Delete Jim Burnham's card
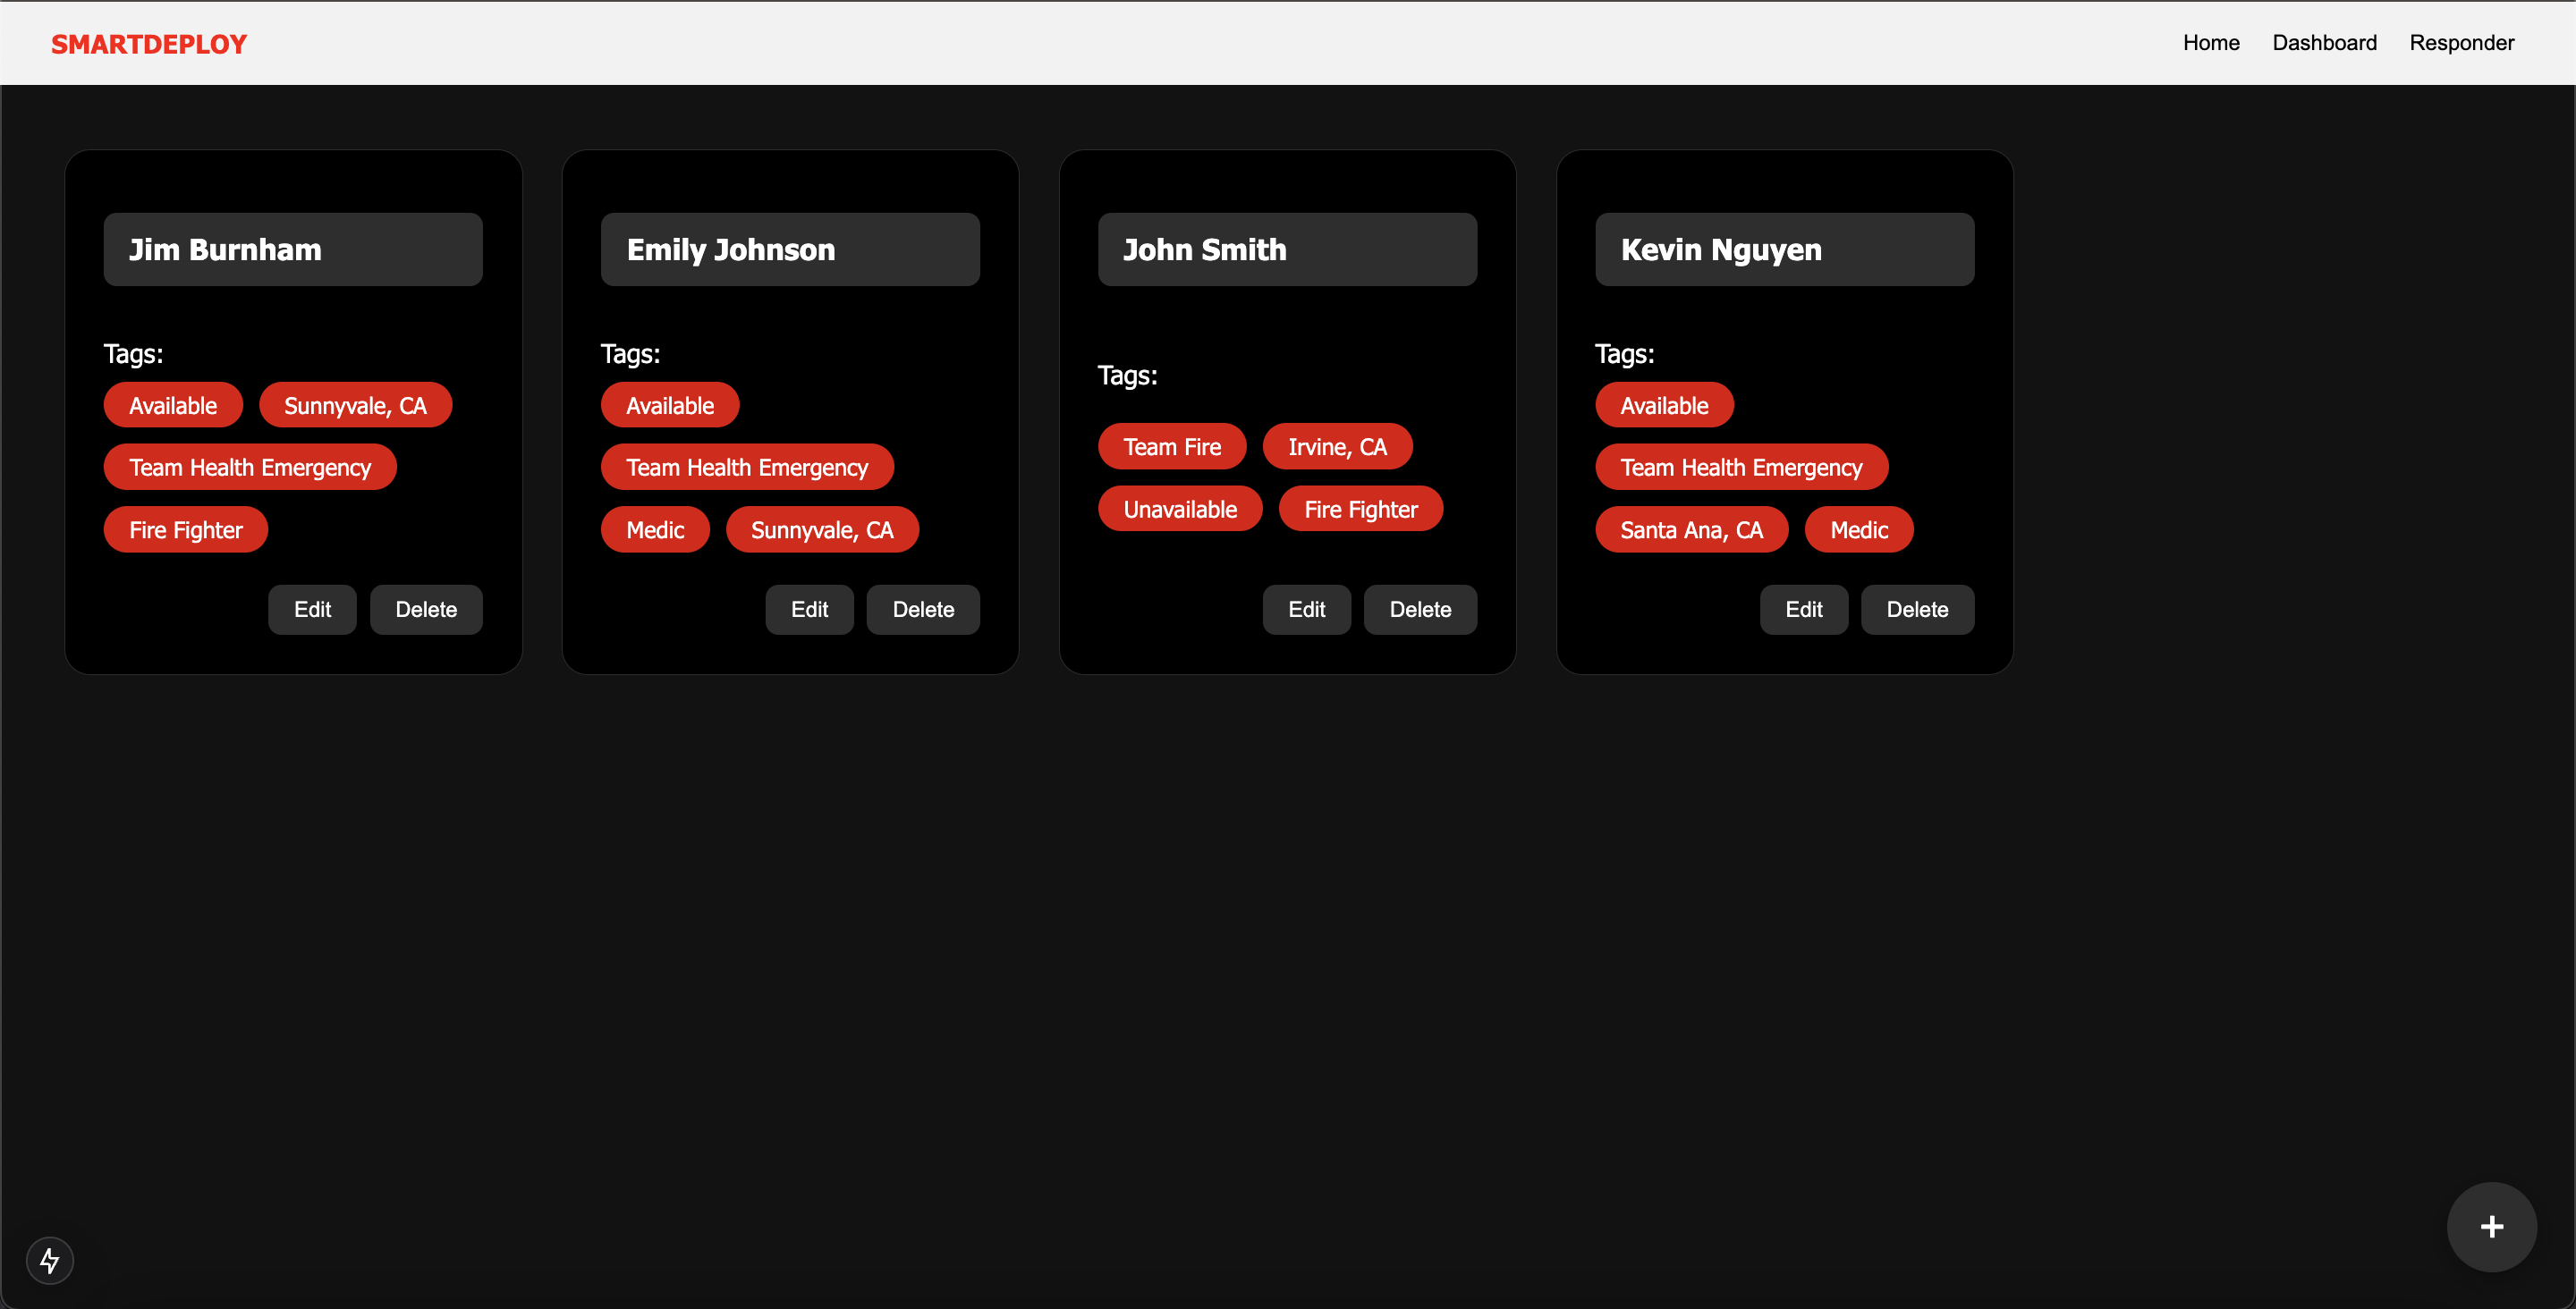2576x1309 pixels. pos(426,609)
